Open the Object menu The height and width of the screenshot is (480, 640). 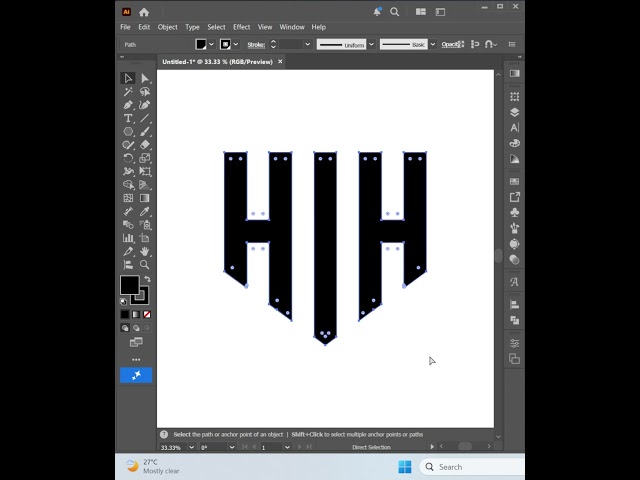tap(167, 27)
